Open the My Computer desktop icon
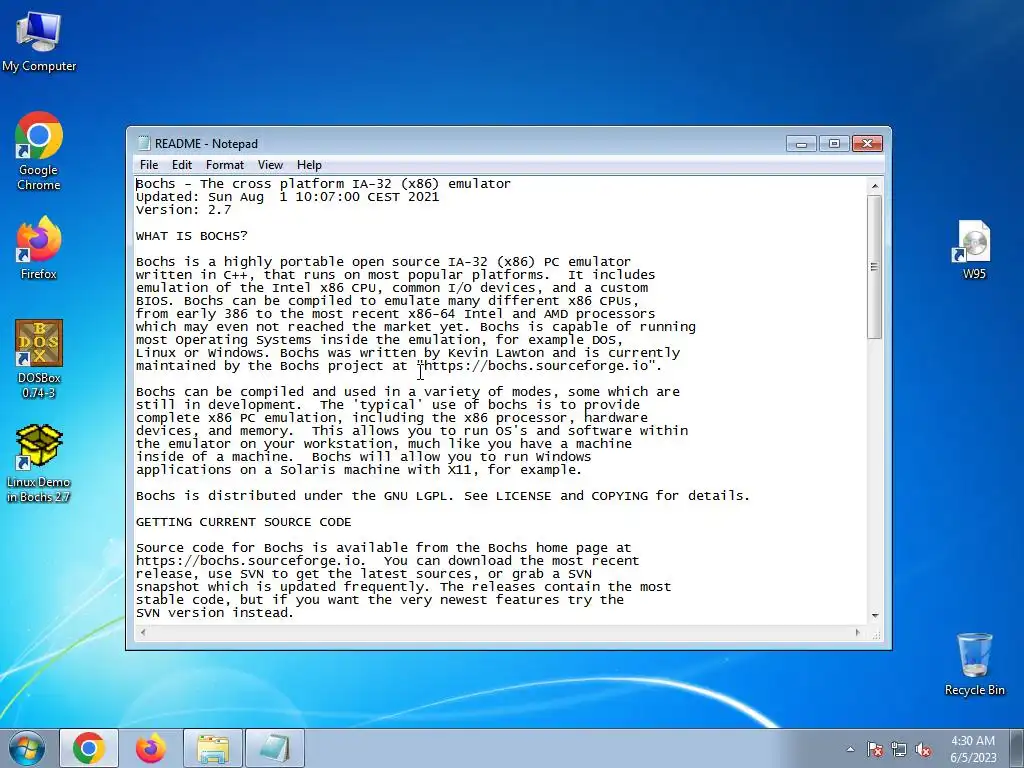The height and width of the screenshot is (768, 1024). point(39,42)
